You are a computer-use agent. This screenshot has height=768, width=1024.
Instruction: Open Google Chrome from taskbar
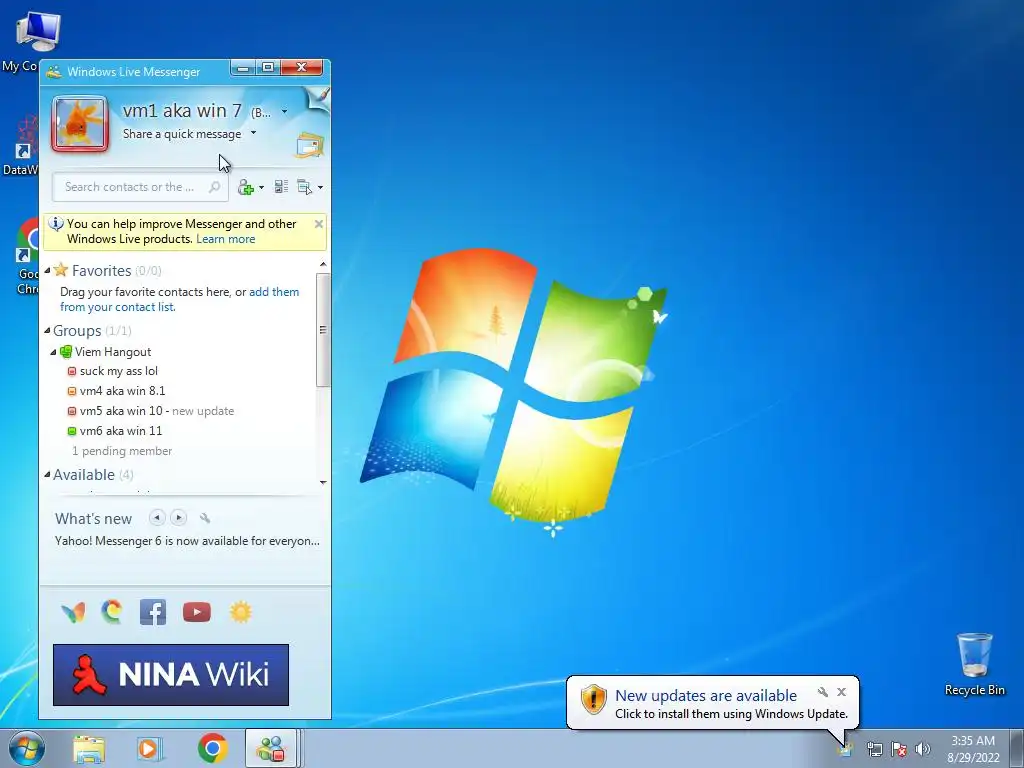point(212,748)
